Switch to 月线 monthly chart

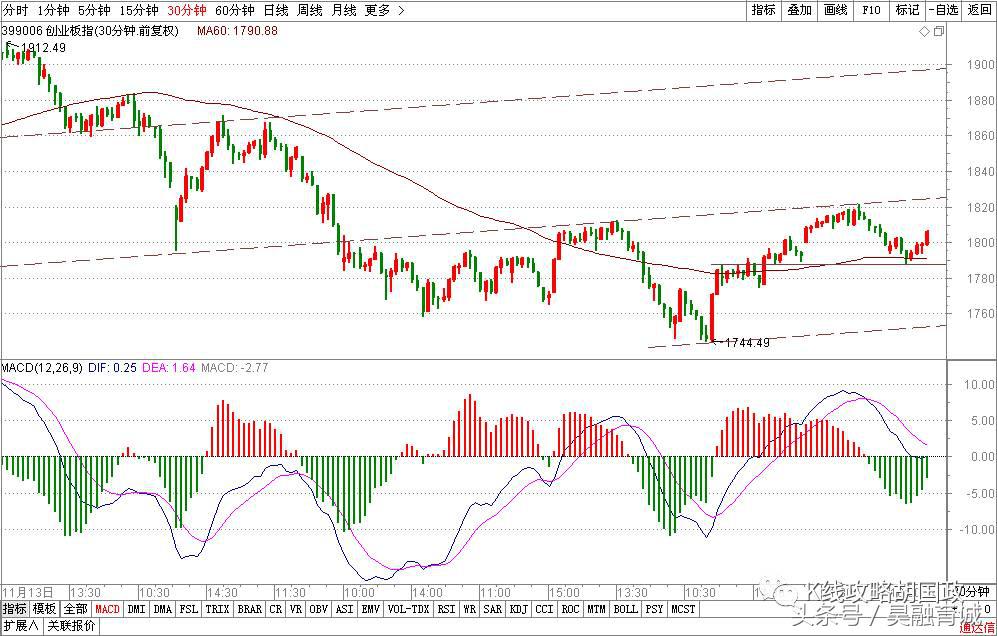[x=344, y=10]
